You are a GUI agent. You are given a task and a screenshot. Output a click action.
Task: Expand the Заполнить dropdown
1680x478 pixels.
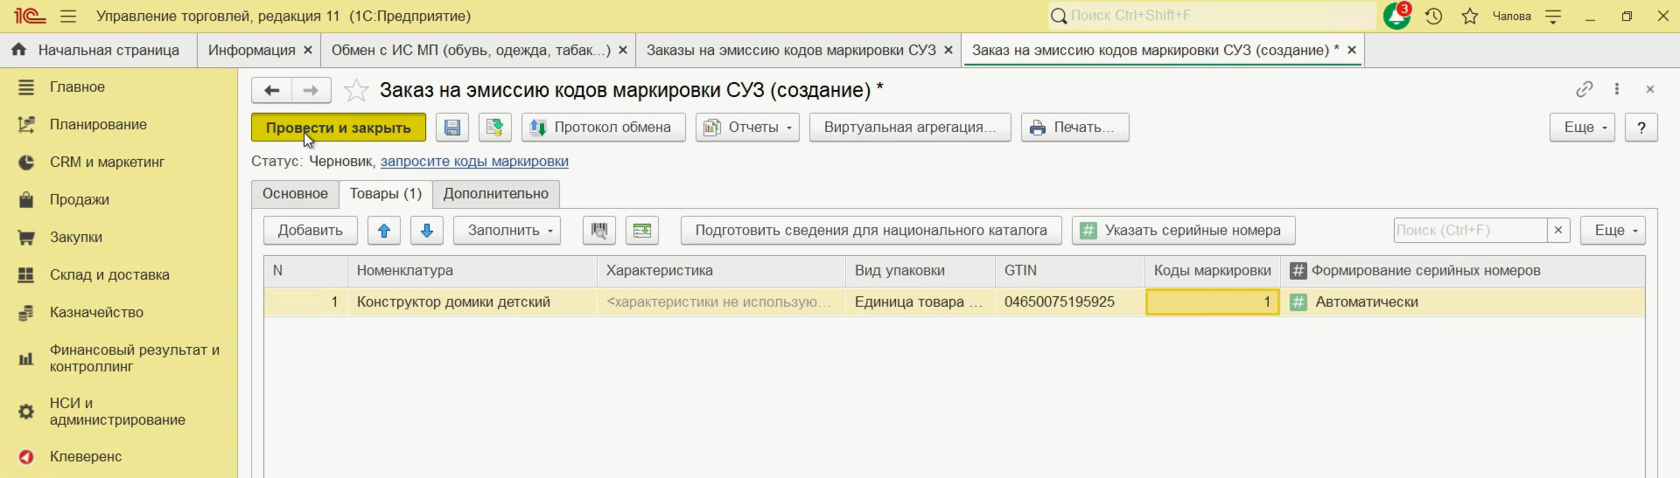click(x=507, y=231)
